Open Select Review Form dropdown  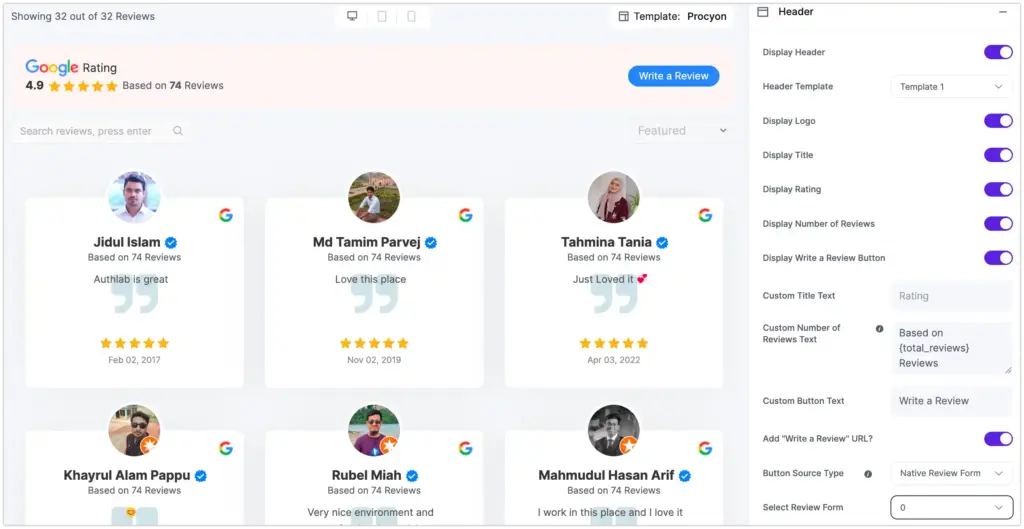(x=952, y=507)
